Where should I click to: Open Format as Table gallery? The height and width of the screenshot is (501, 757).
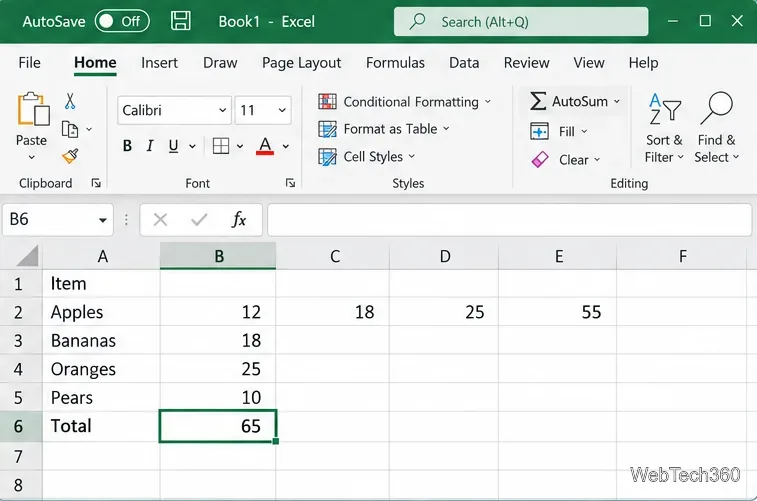[x=384, y=129]
